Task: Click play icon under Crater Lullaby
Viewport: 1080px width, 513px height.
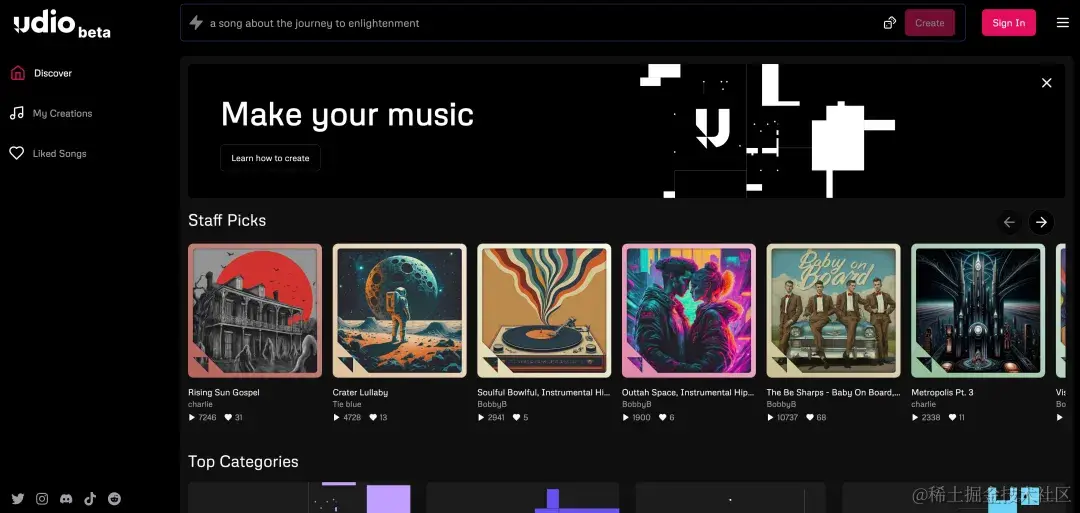Action: 336,417
